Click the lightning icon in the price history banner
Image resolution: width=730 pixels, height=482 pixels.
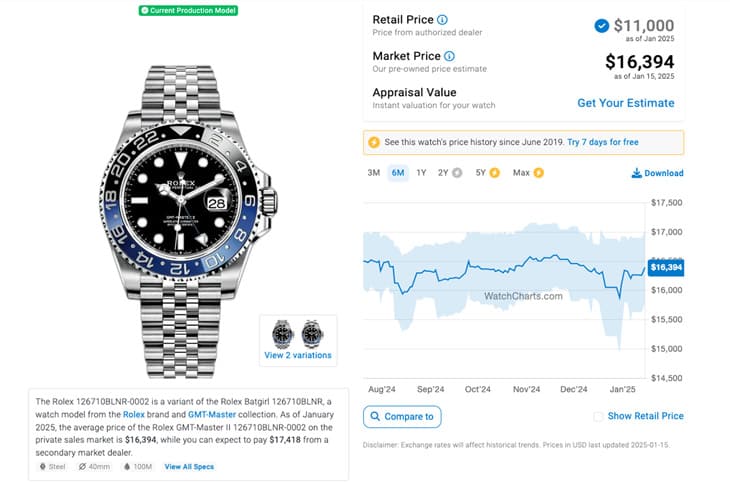pos(375,143)
